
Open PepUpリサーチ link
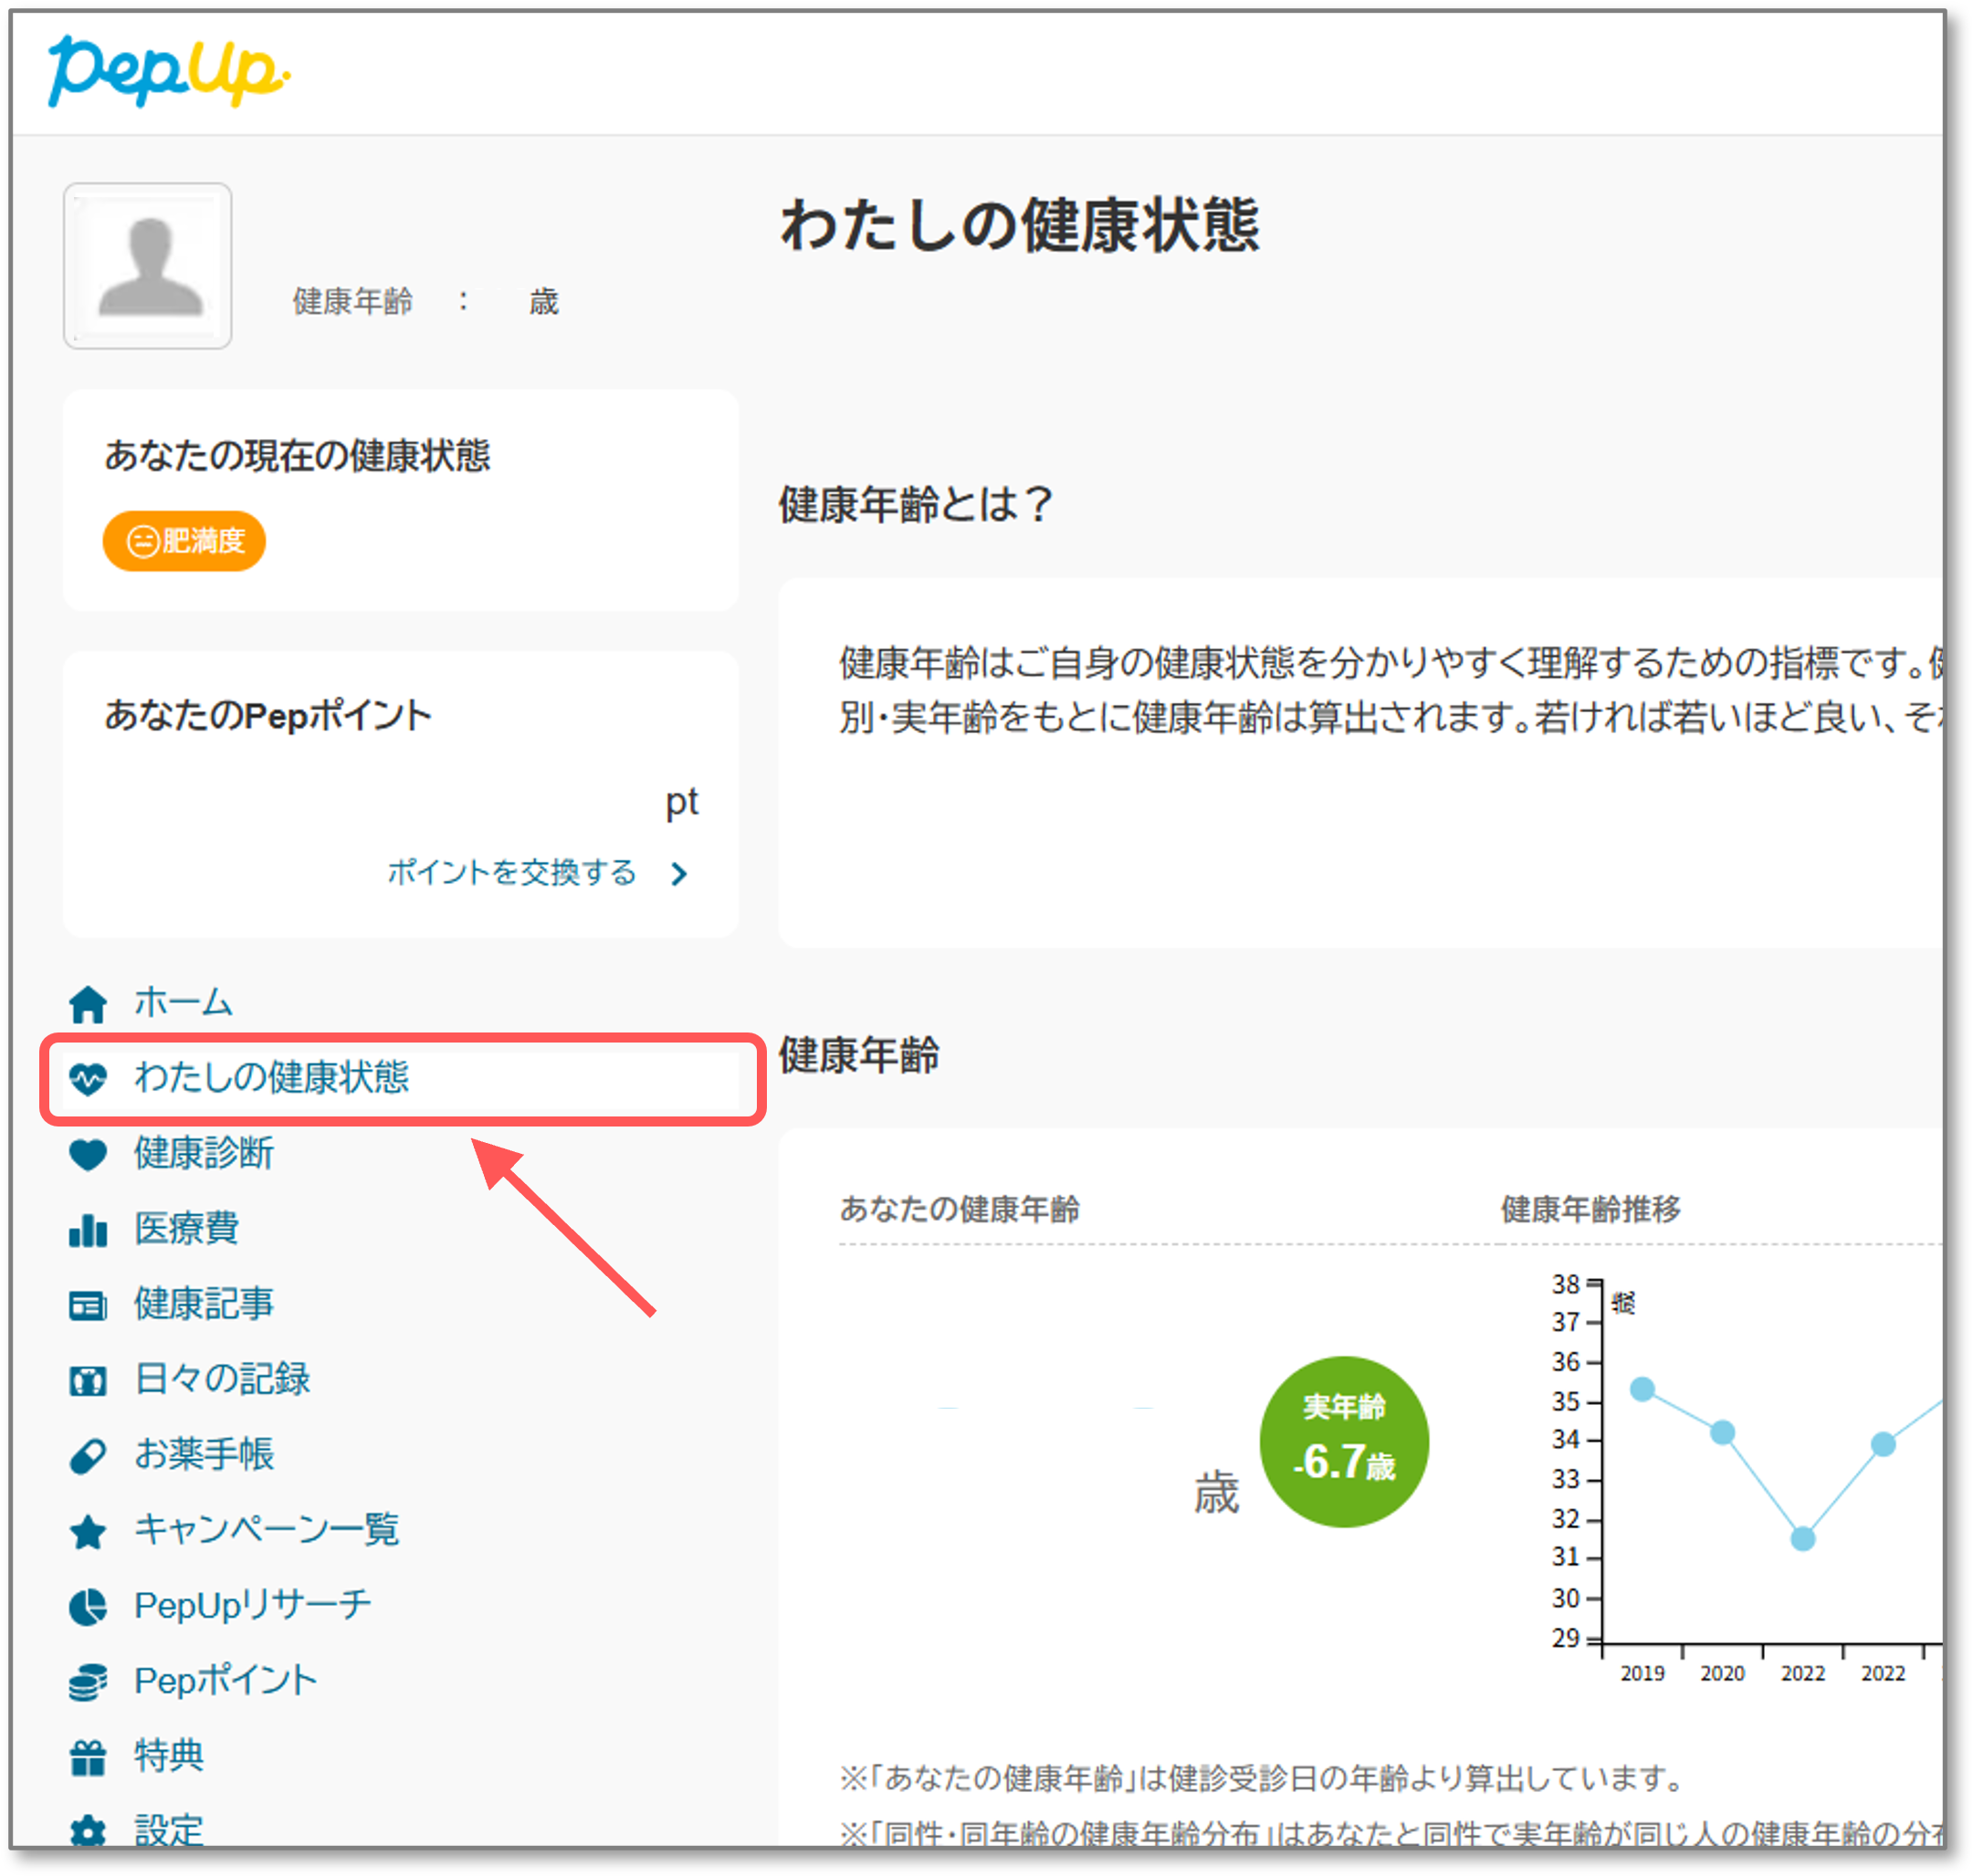point(252,1605)
